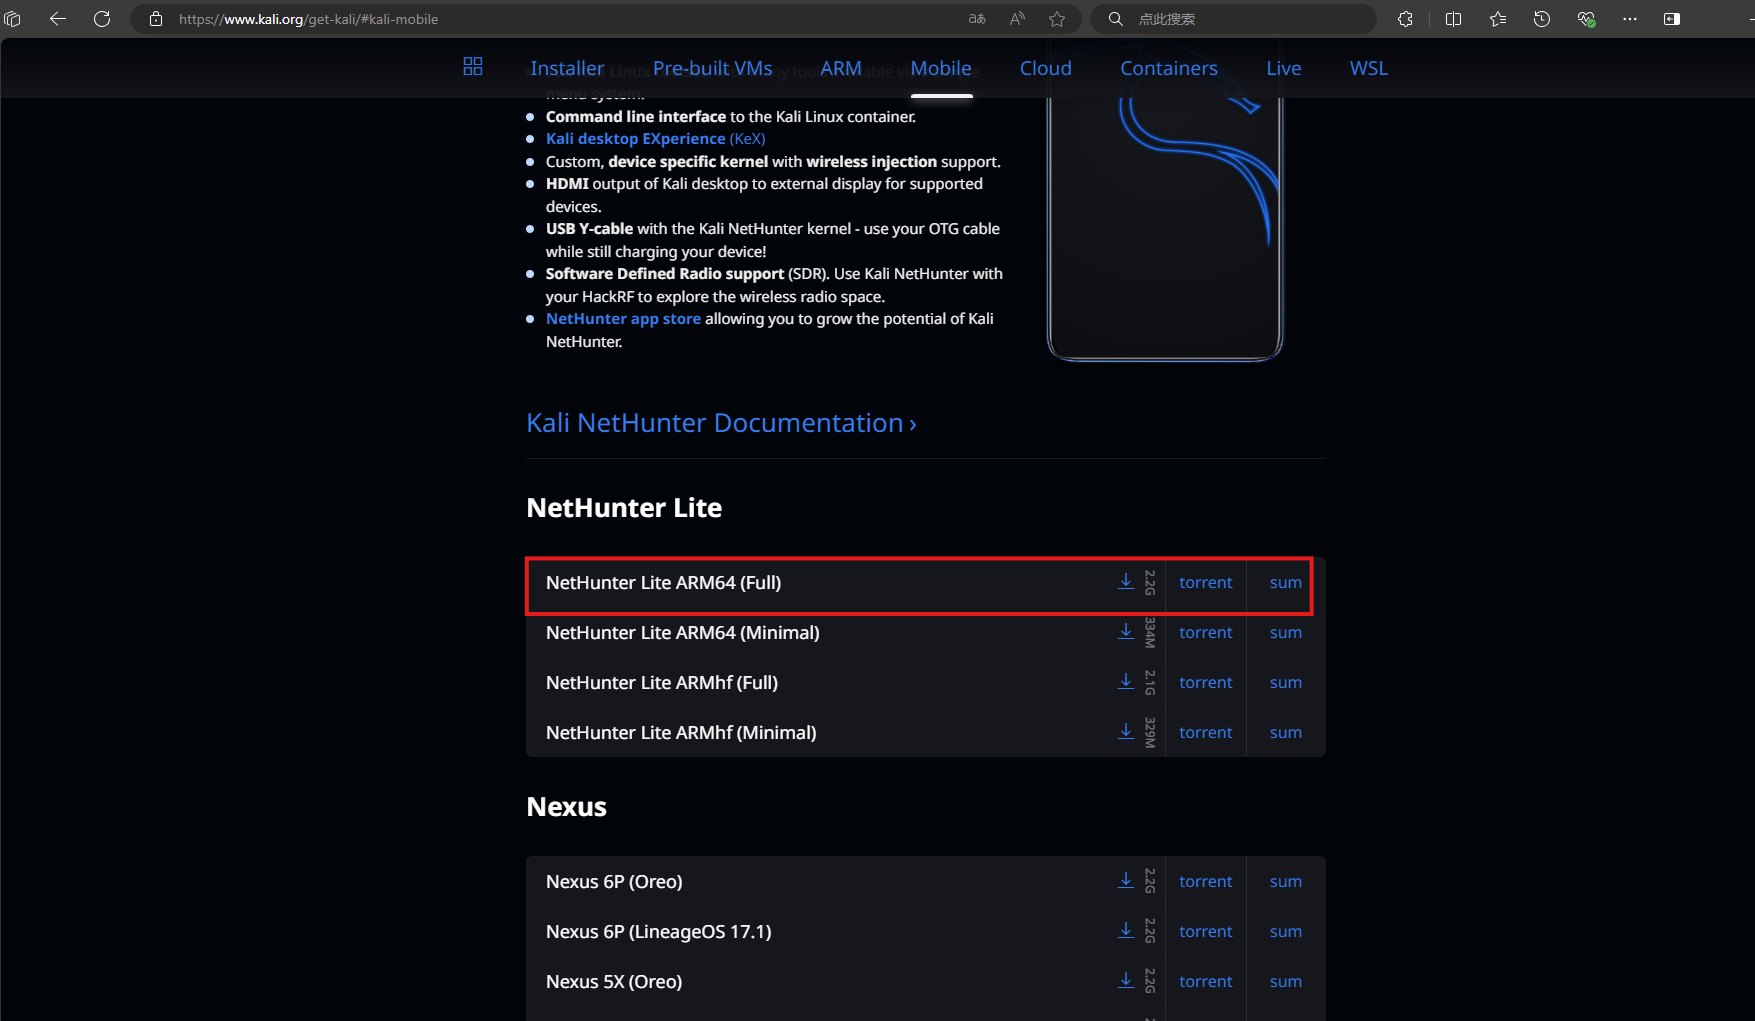This screenshot has width=1755, height=1021.
Task: Open sum for Nexus 6P (LineageOS 17.1)
Action: click(x=1285, y=931)
